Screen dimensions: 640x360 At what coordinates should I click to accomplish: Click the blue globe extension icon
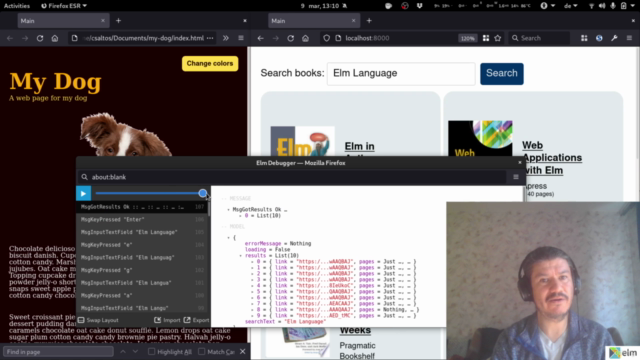(x=599, y=38)
